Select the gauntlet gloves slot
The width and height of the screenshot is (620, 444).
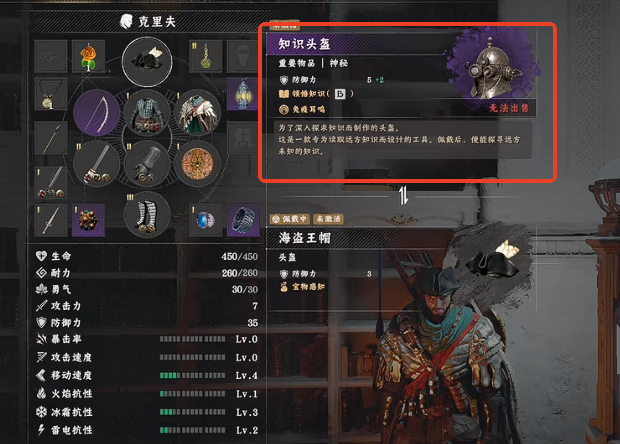147,163
